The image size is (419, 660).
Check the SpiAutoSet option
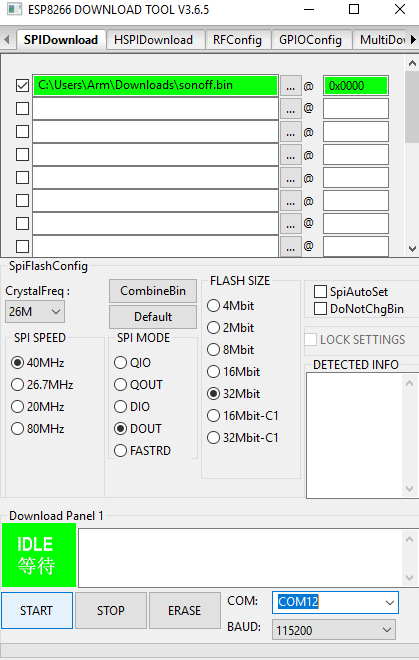coord(320,291)
